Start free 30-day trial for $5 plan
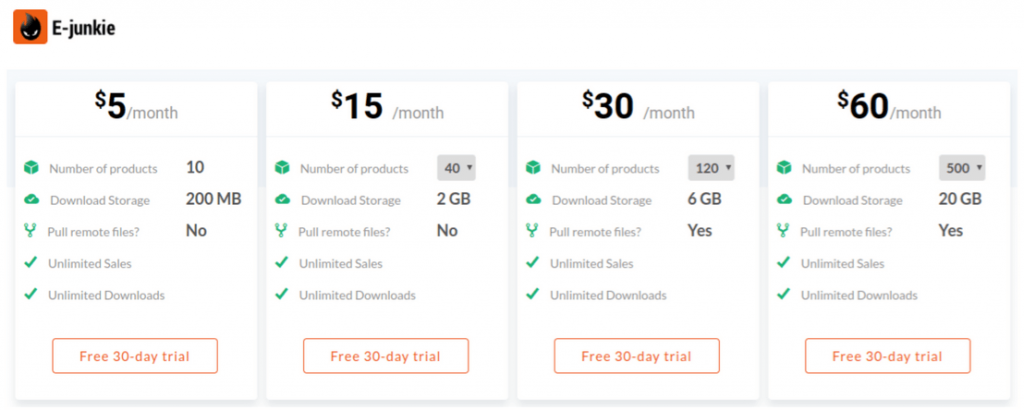This screenshot has height=410, width=1024. click(x=135, y=356)
